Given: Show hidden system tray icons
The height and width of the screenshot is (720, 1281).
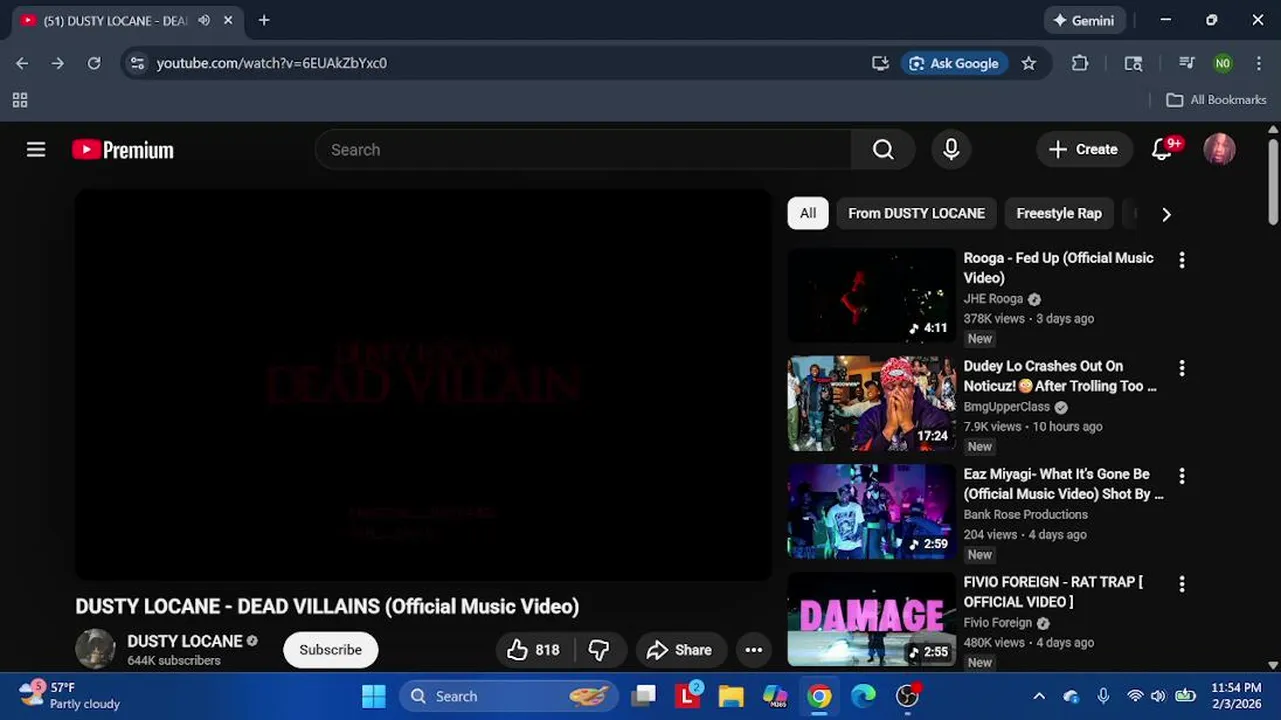Looking at the screenshot, I should click(1039, 696).
